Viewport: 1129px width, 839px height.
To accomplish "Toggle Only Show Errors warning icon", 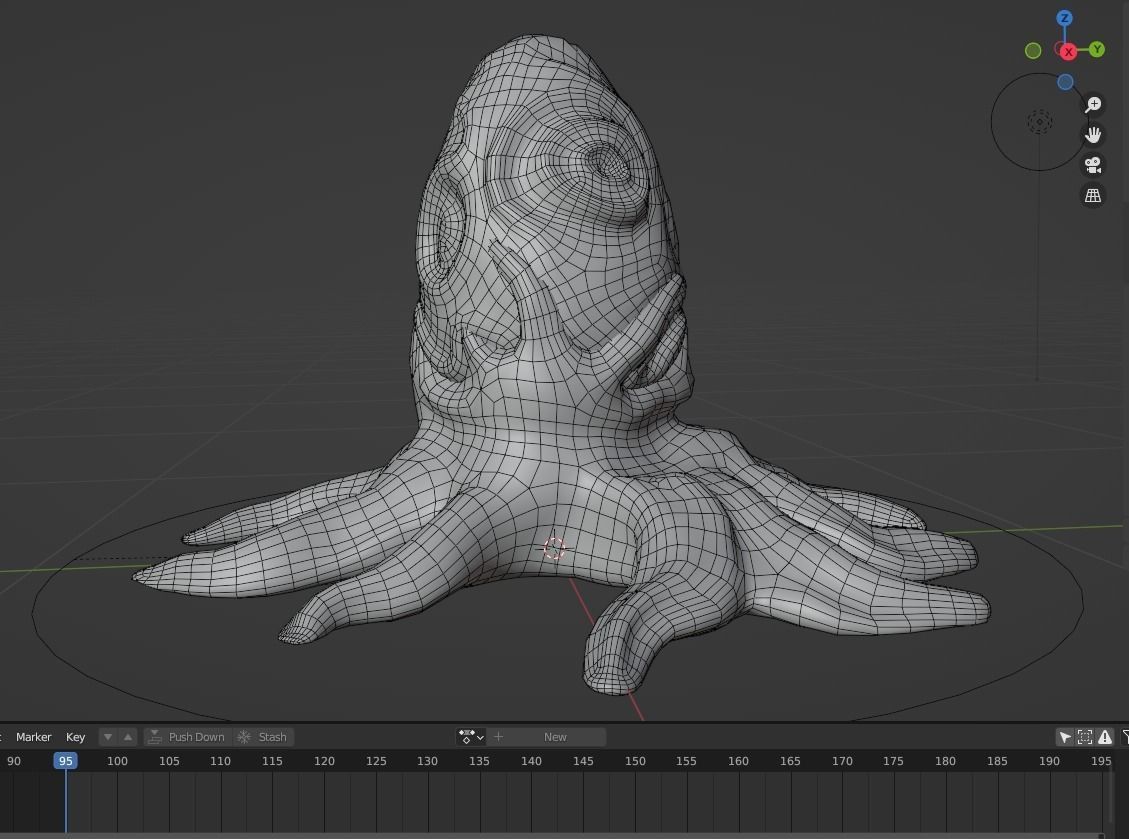I will coord(1105,737).
